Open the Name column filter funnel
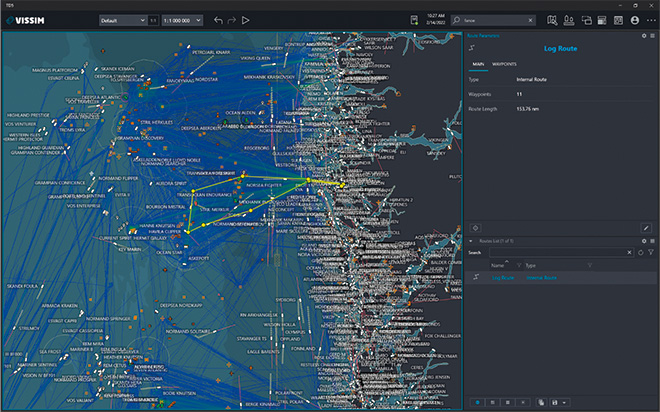 coord(519,266)
